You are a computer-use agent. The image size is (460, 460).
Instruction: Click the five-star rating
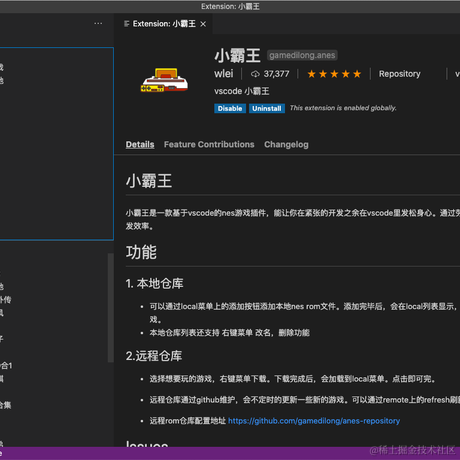pos(334,74)
